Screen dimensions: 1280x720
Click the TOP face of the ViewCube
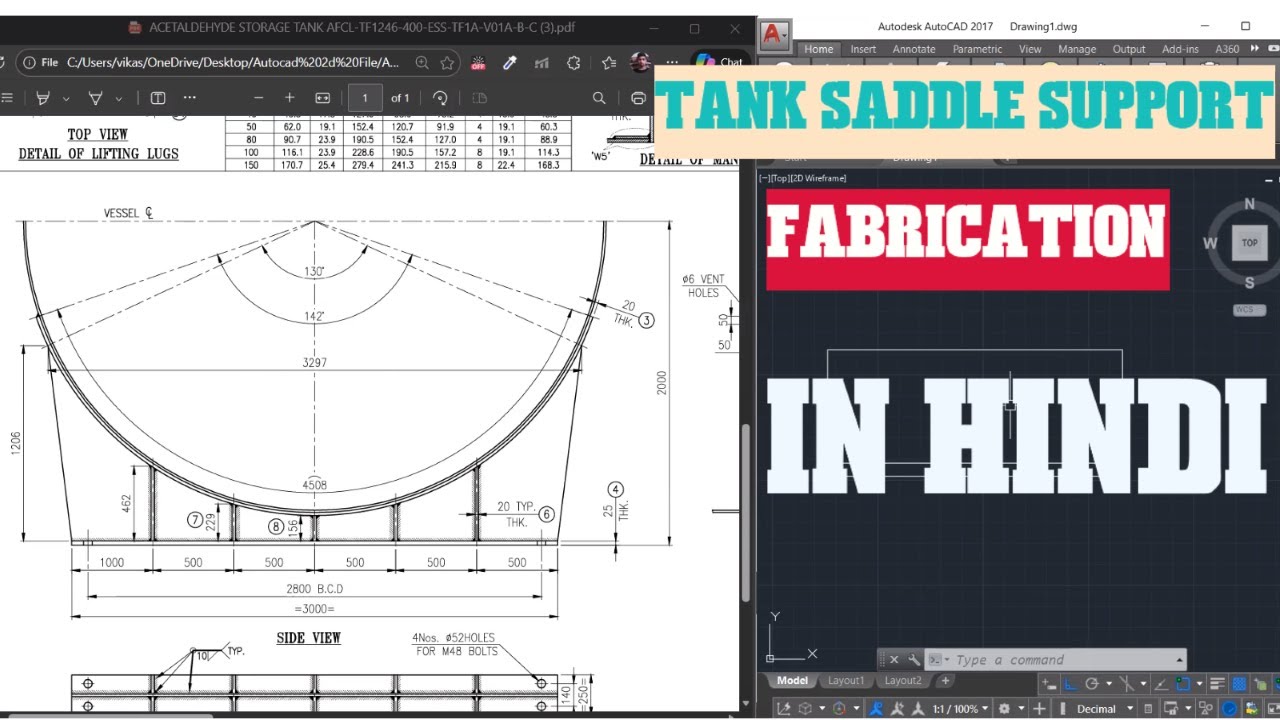(1249, 243)
